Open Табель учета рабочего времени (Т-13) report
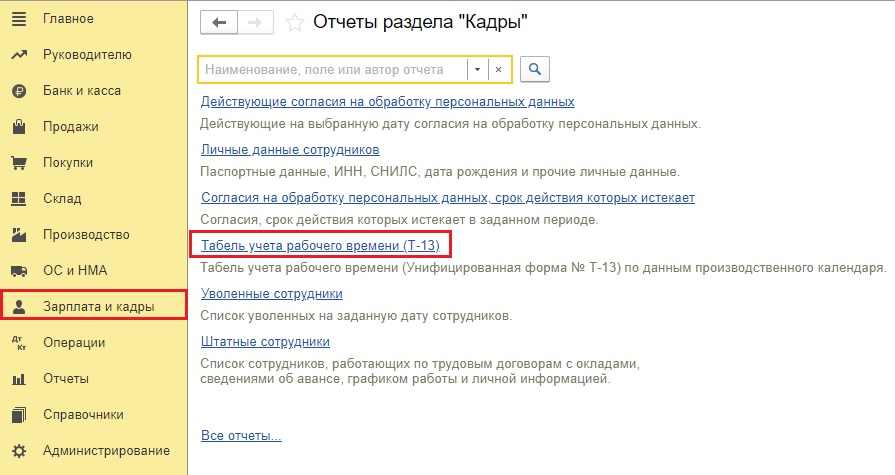The width and height of the screenshot is (895, 475). point(320,245)
